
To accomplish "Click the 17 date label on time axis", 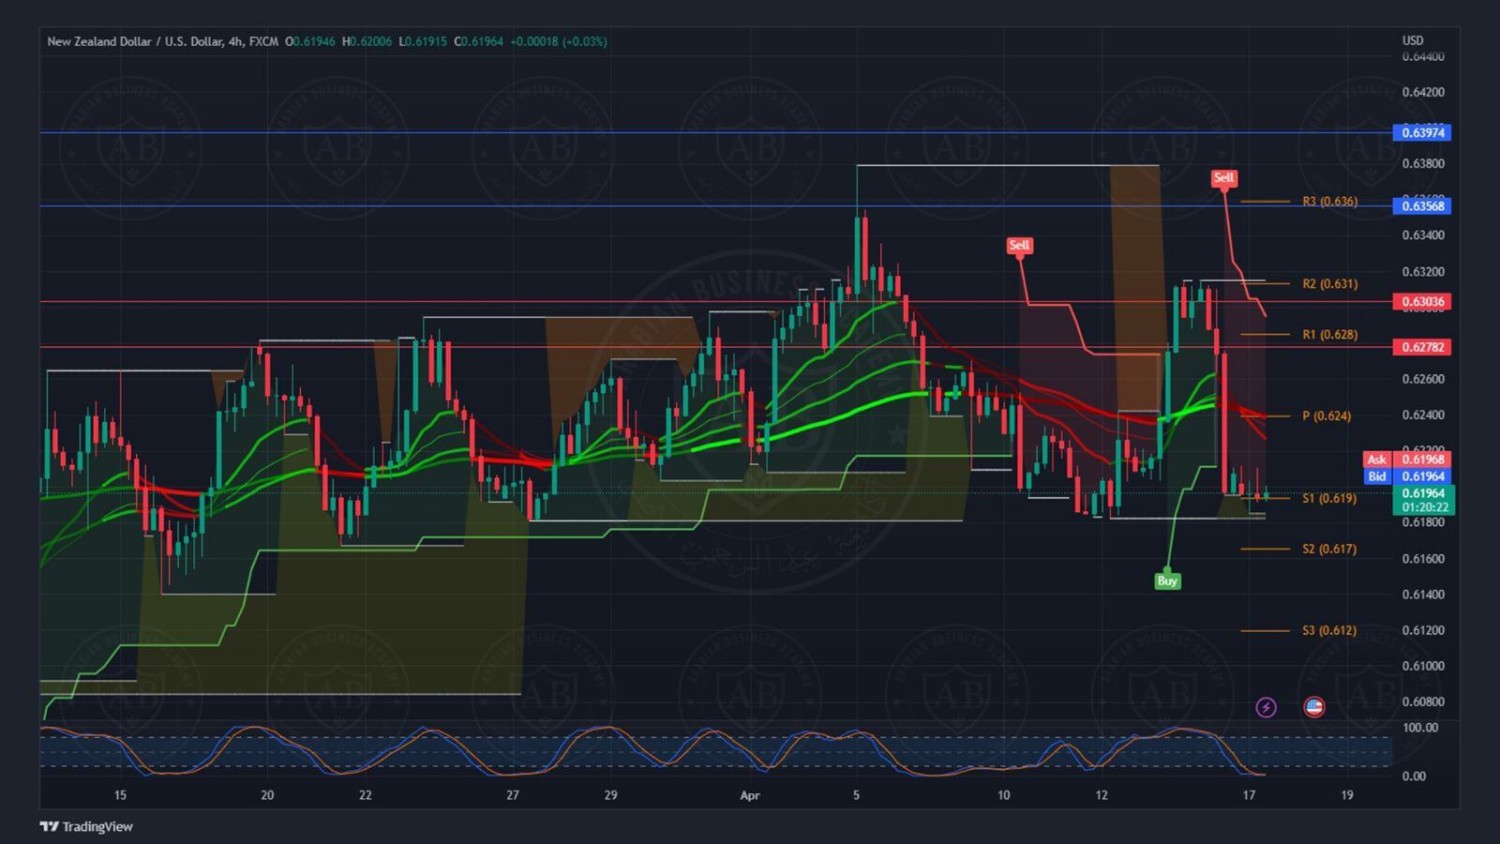I will [x=1249, y=795].
